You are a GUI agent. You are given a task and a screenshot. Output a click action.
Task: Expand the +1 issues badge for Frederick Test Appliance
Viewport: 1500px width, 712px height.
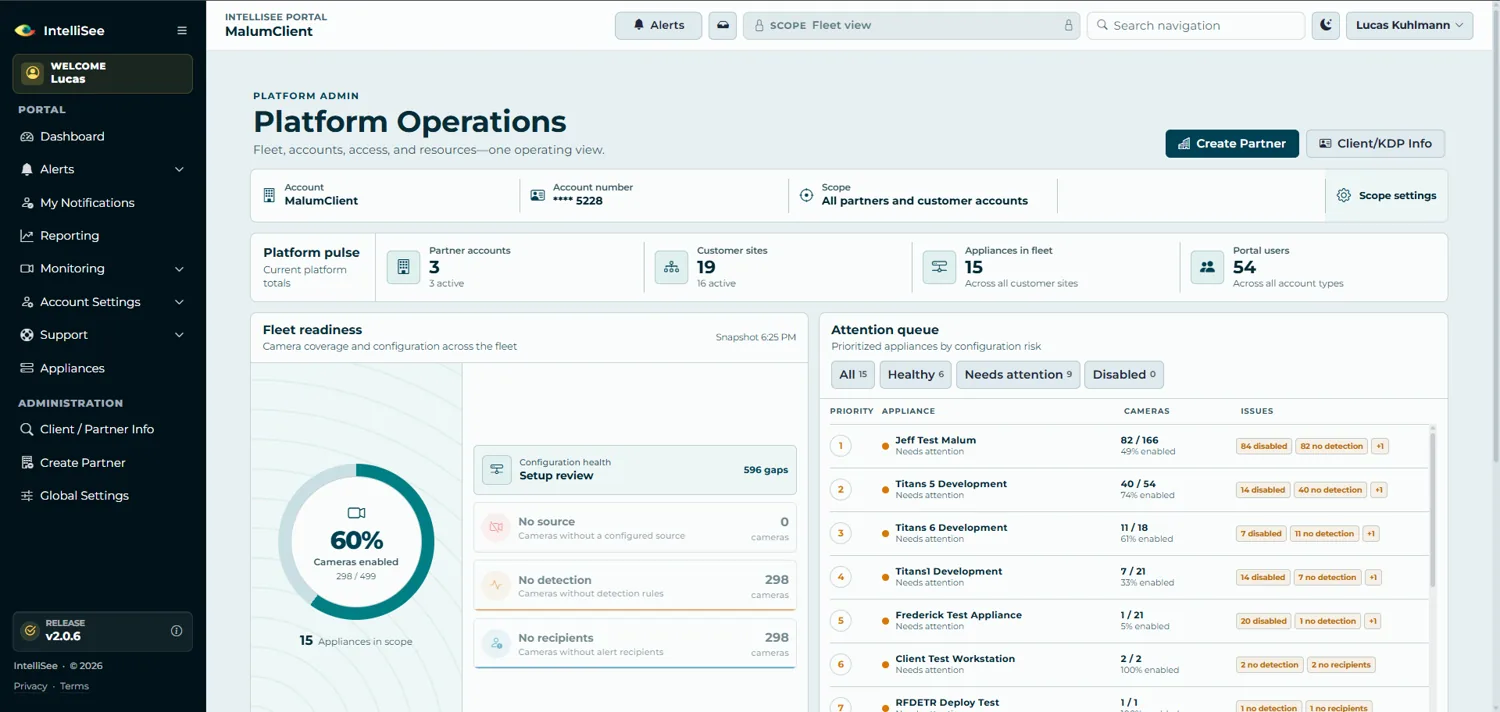(x=1373, y=621)
